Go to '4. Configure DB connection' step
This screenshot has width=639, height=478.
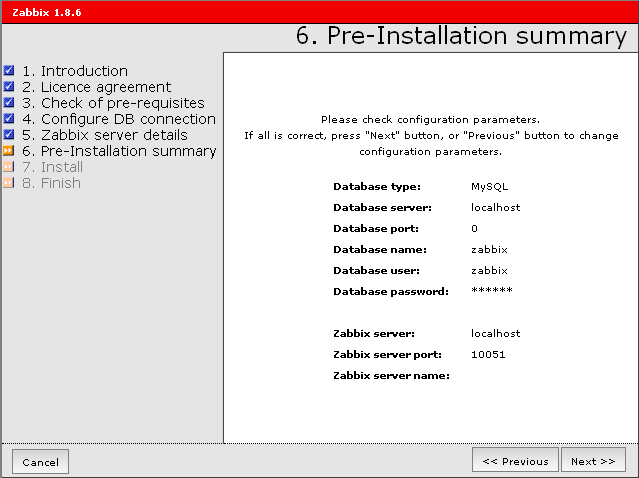point(119,119)
